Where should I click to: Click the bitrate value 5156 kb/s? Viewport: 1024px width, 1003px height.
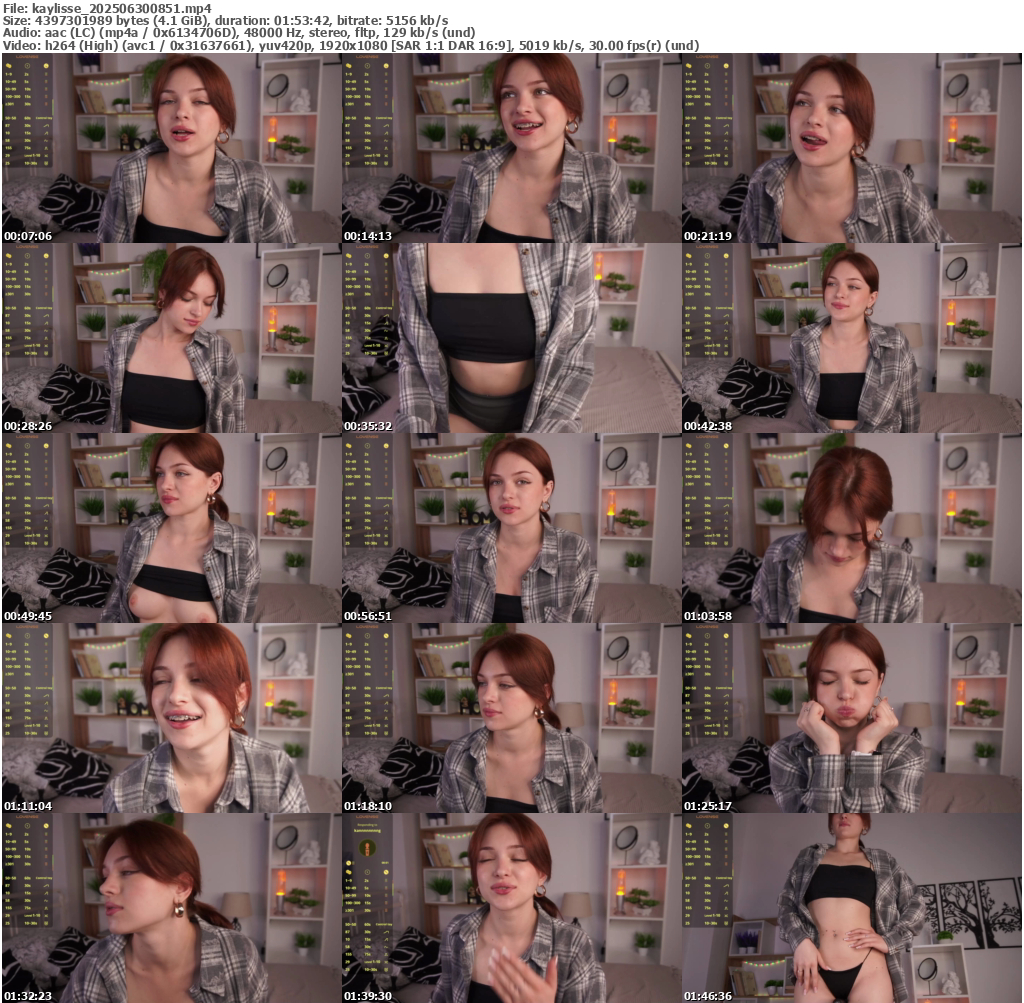coord(417,20)
